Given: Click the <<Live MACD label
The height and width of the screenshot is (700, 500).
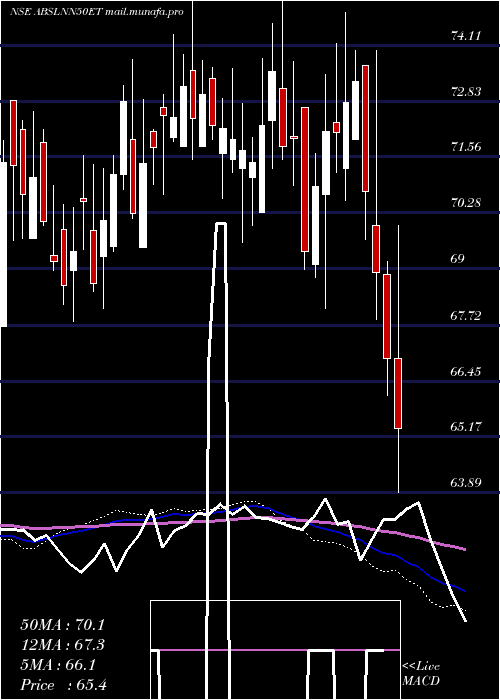Looking at the screenshot, I should 421,674.
